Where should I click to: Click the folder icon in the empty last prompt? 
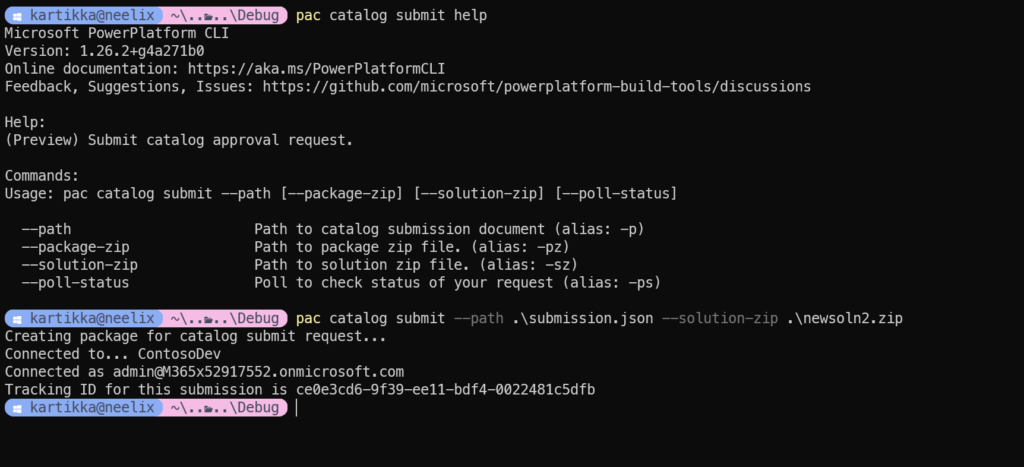click(209, 408)
